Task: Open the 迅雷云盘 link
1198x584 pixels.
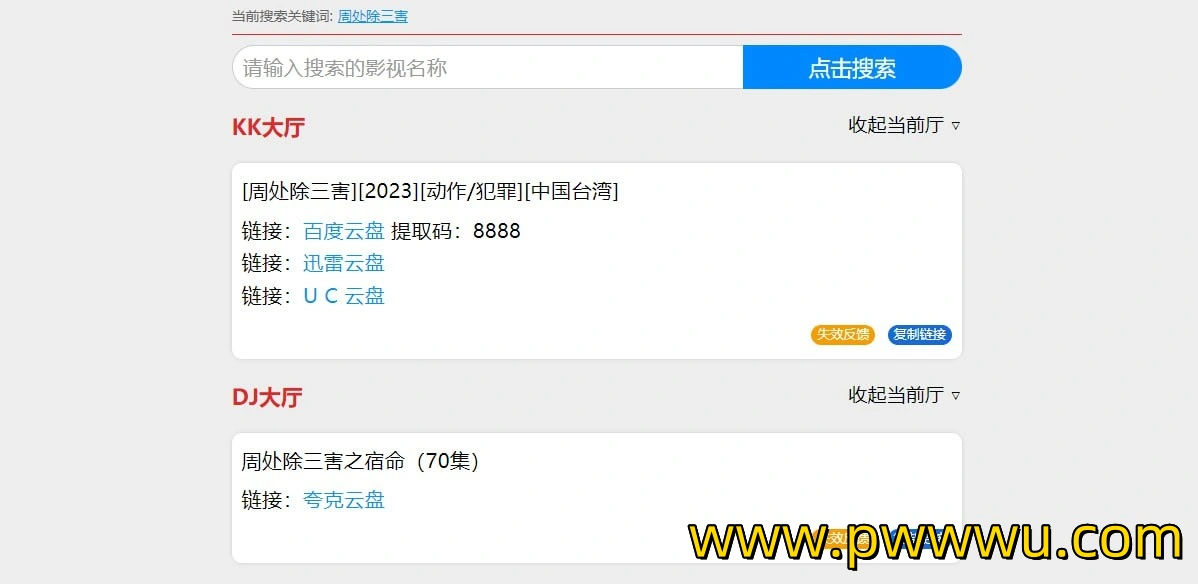Action: coord(344,263)
